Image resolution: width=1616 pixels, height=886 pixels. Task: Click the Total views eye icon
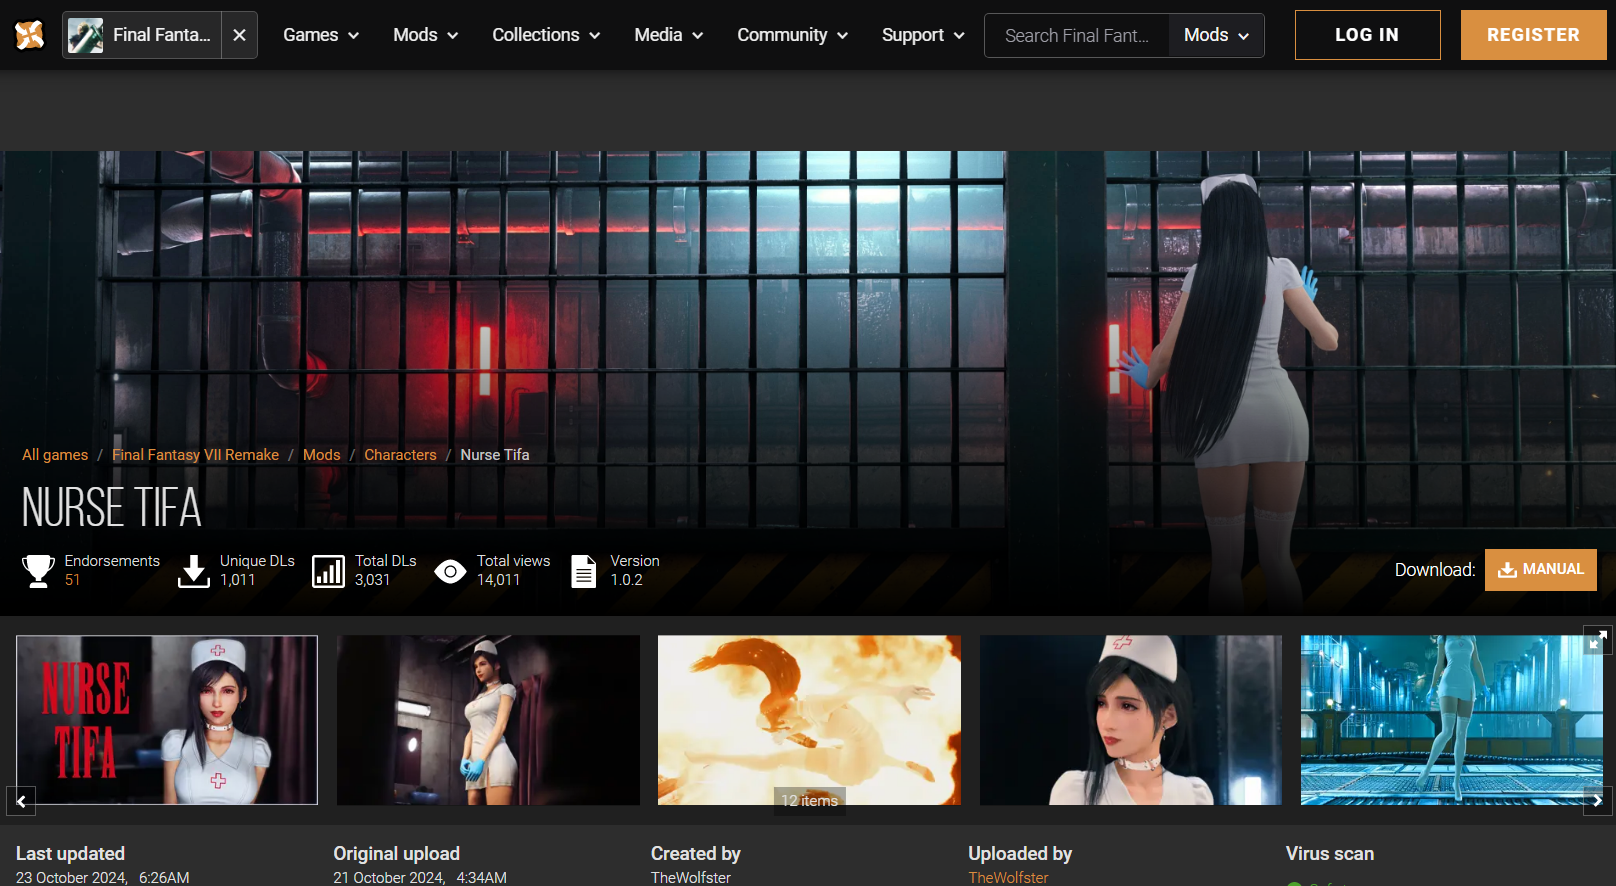pyautogui.click(x=450, y=571)
